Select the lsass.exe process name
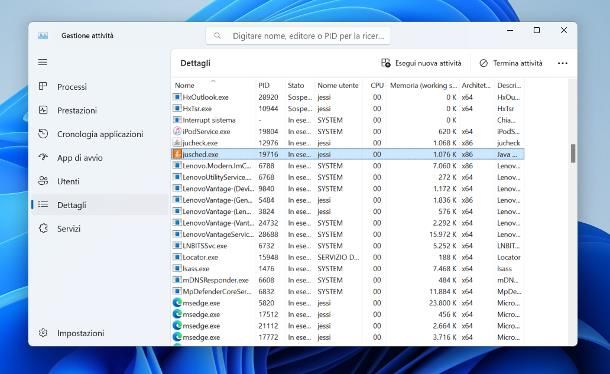610x374 pixels. (196, 269)
